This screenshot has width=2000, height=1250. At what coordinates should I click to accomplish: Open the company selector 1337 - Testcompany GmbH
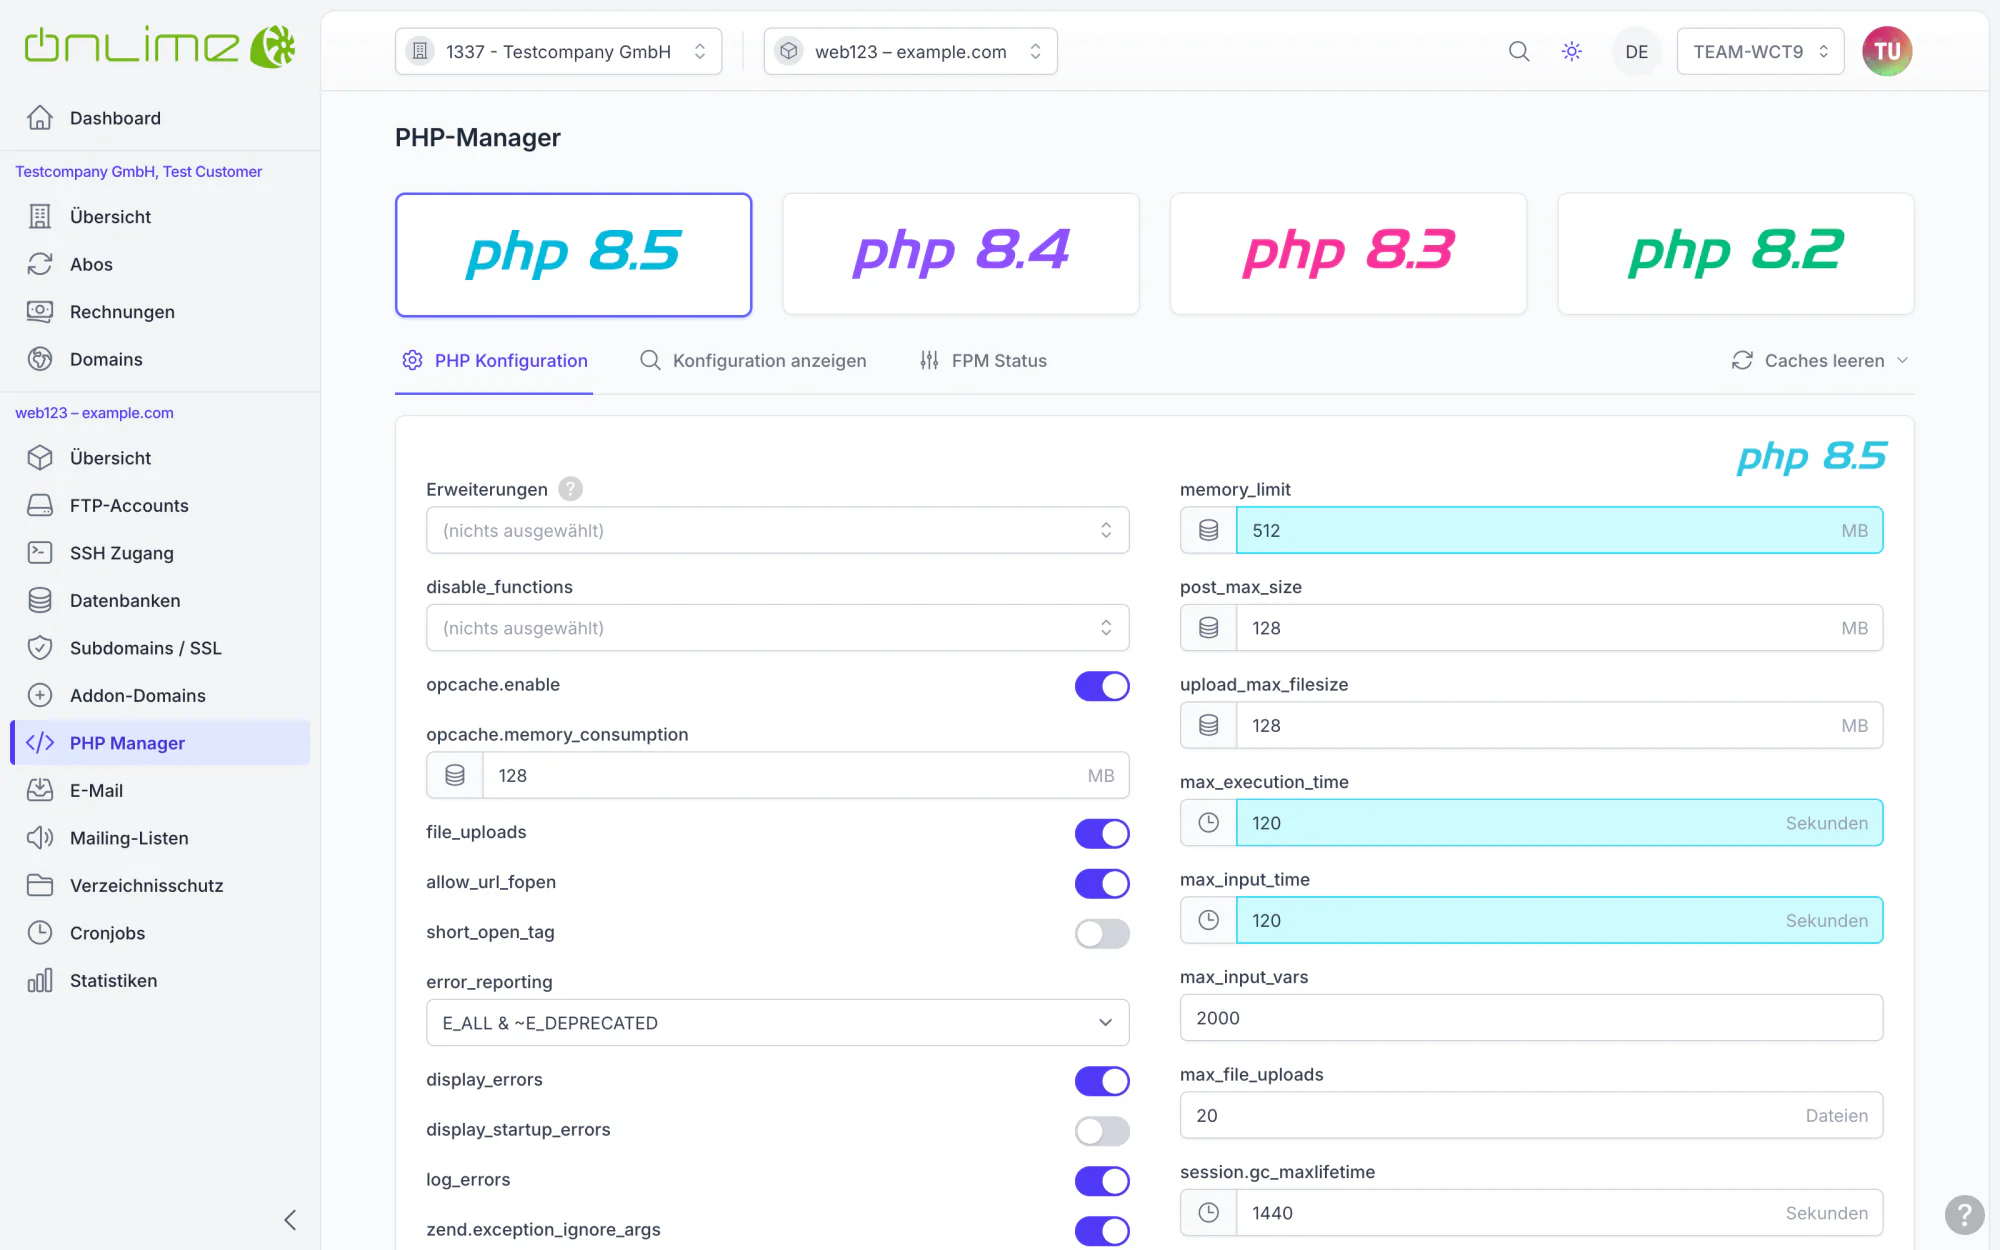[x=558, y=51]
